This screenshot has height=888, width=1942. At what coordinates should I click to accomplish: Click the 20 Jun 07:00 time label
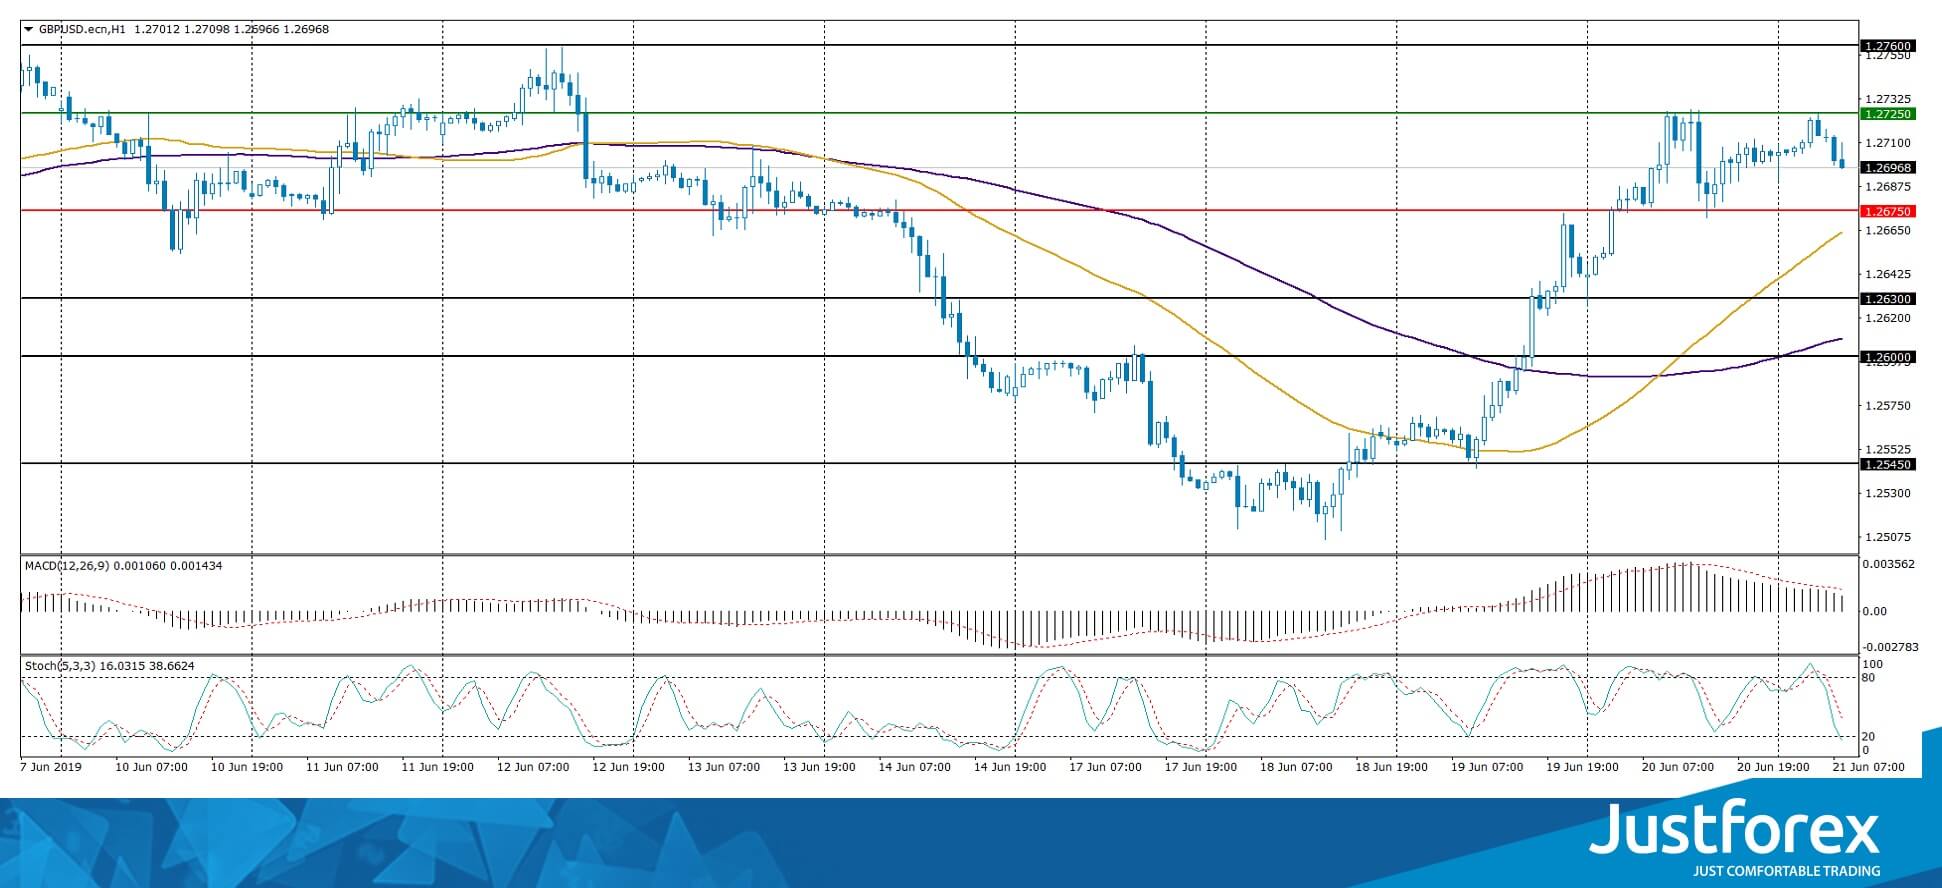(1677, 767)
